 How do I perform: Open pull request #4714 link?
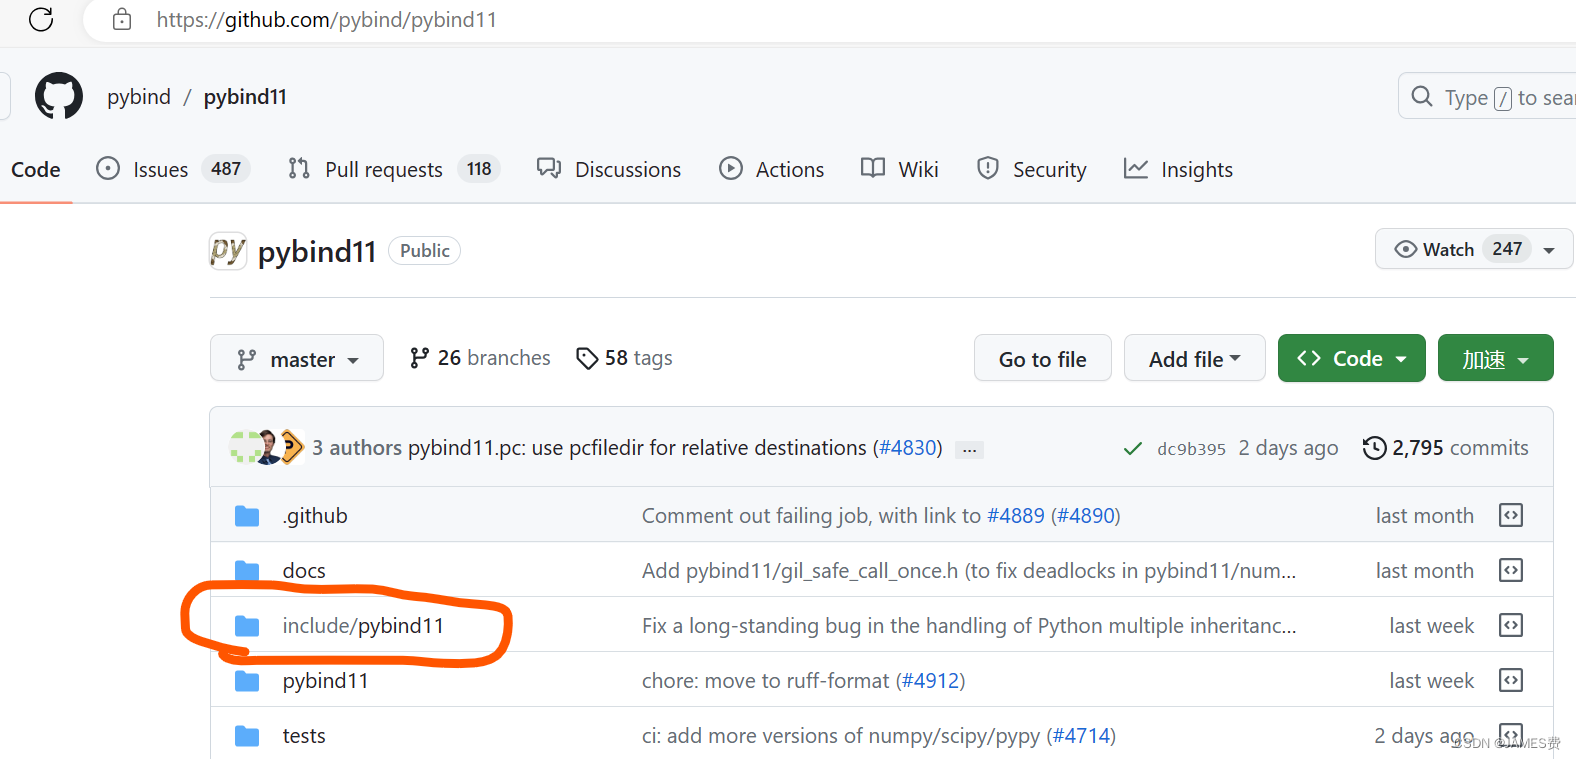point(1081,736)
